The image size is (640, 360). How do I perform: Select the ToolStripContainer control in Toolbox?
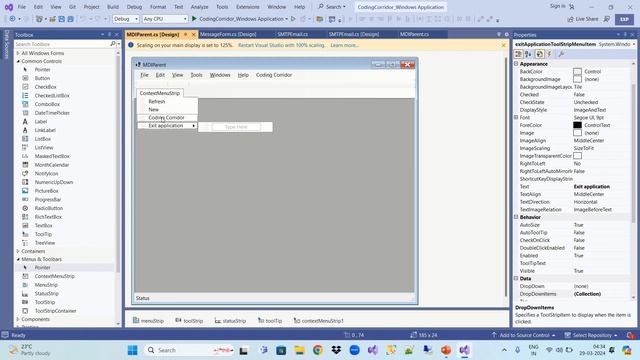(x=56, y=311)
